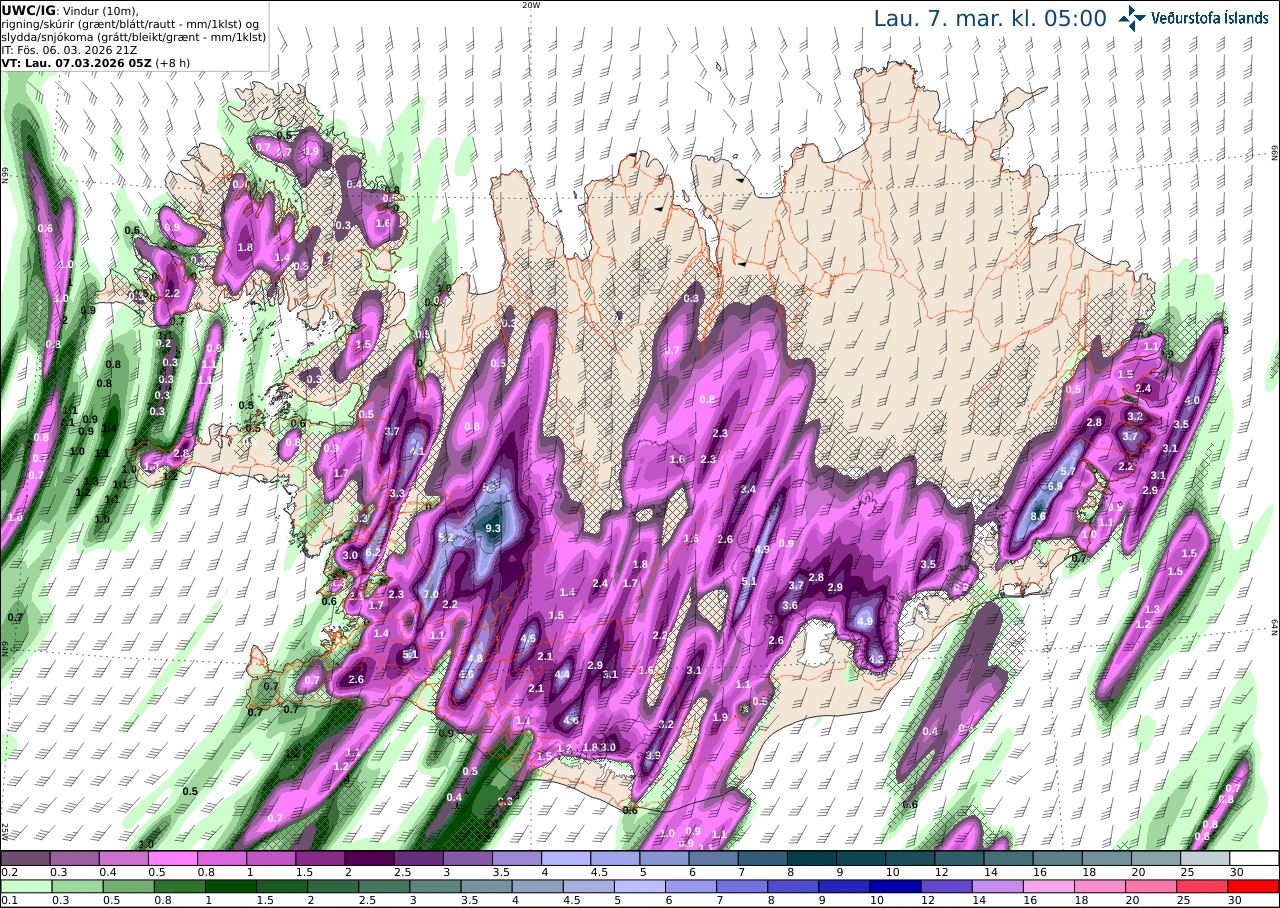Click the 6.2 precipitation value on map
The height and width of the screenshot is (908, 1280).
[x=374, y=552]
